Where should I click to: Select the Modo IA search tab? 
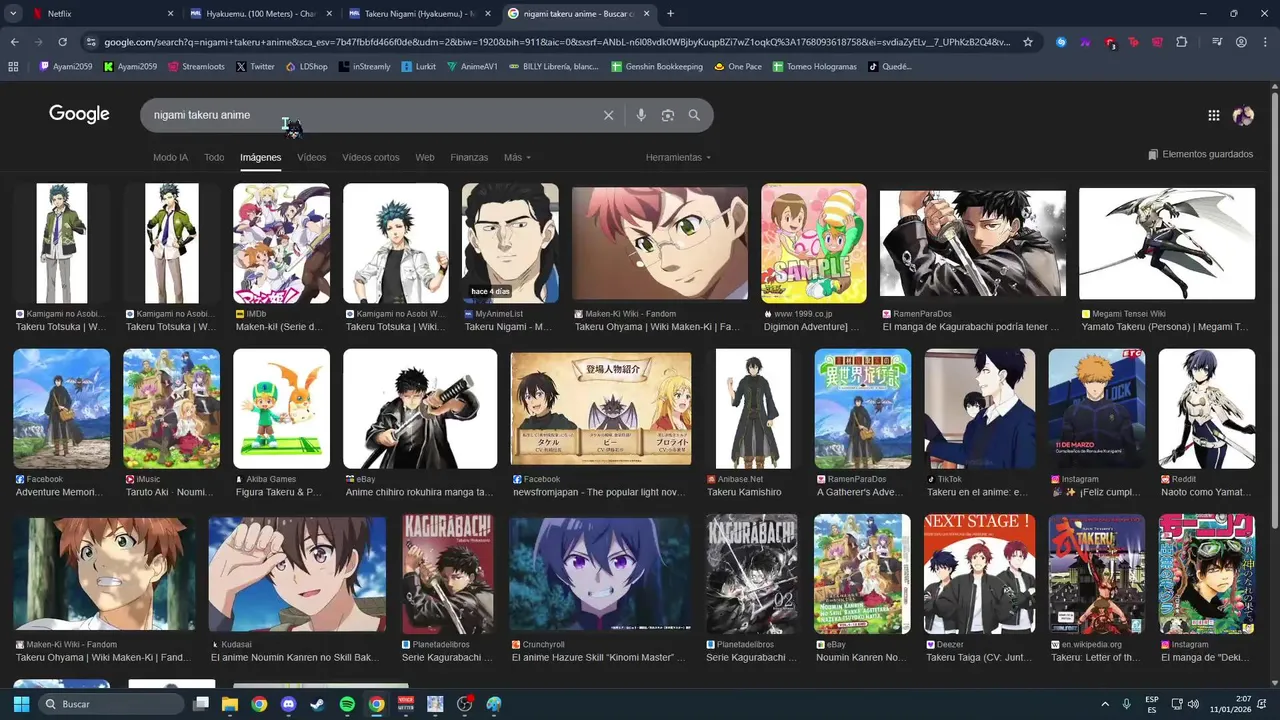click(x=170, y=157)
